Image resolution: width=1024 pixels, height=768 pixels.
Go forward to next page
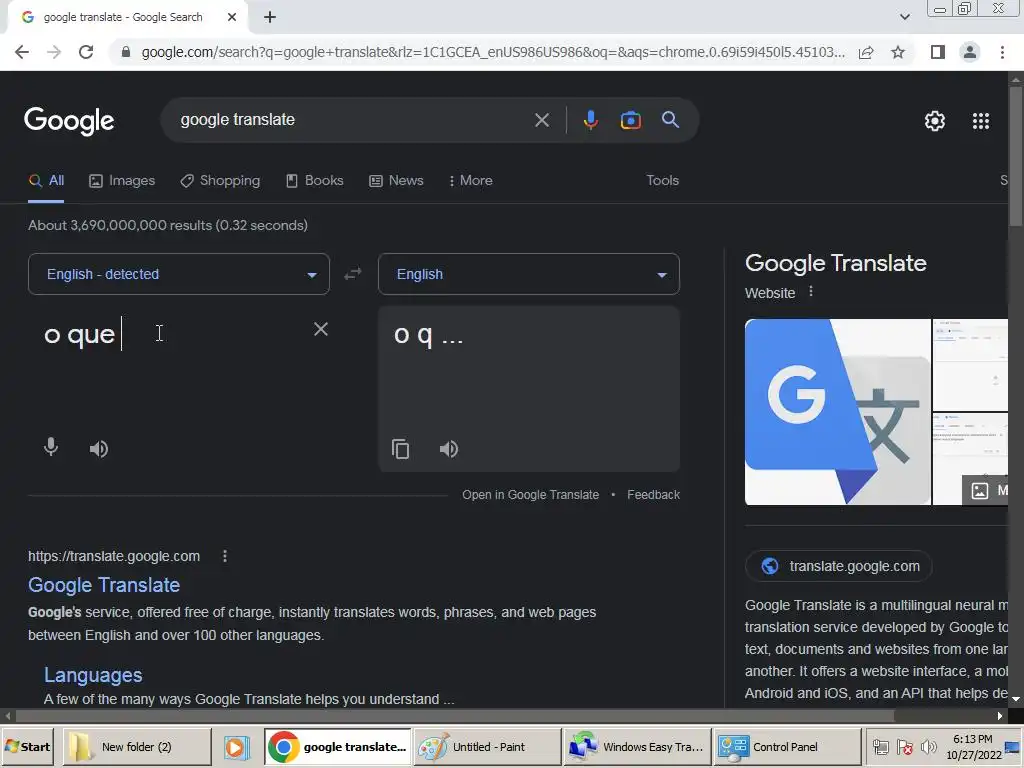[x=54, y=52]
